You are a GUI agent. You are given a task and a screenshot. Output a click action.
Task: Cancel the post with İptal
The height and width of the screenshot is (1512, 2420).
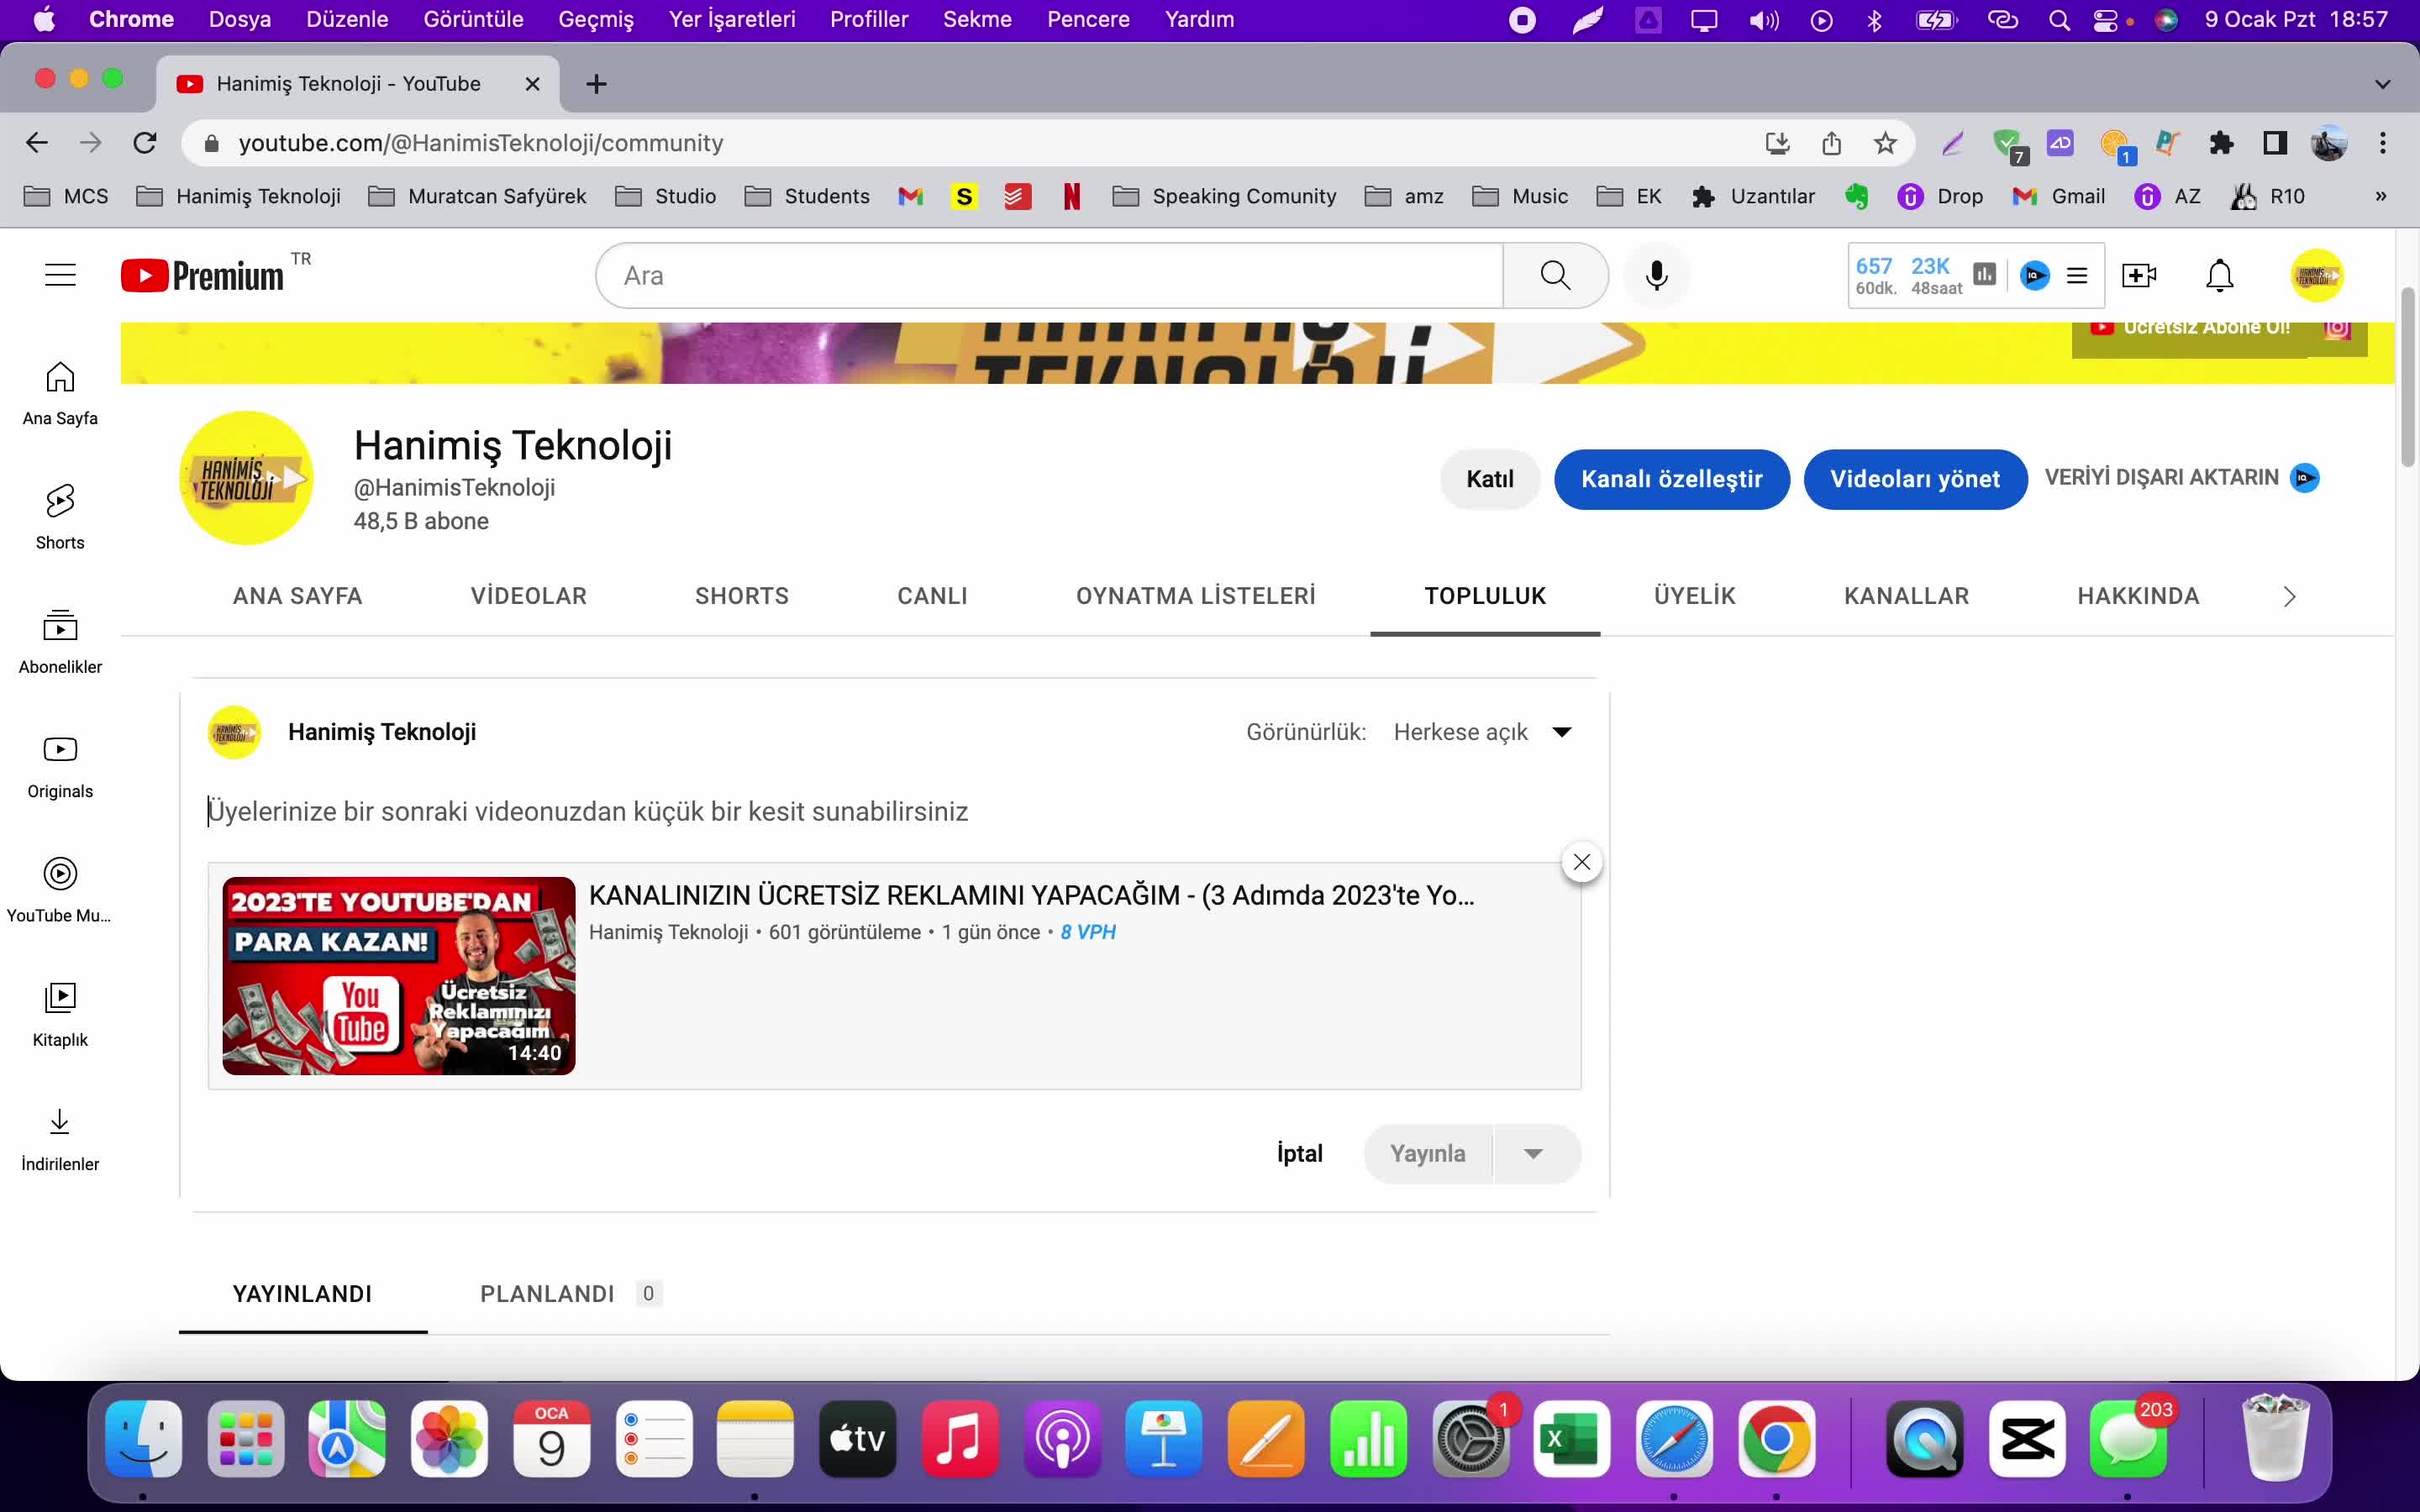[1299, 1154]
